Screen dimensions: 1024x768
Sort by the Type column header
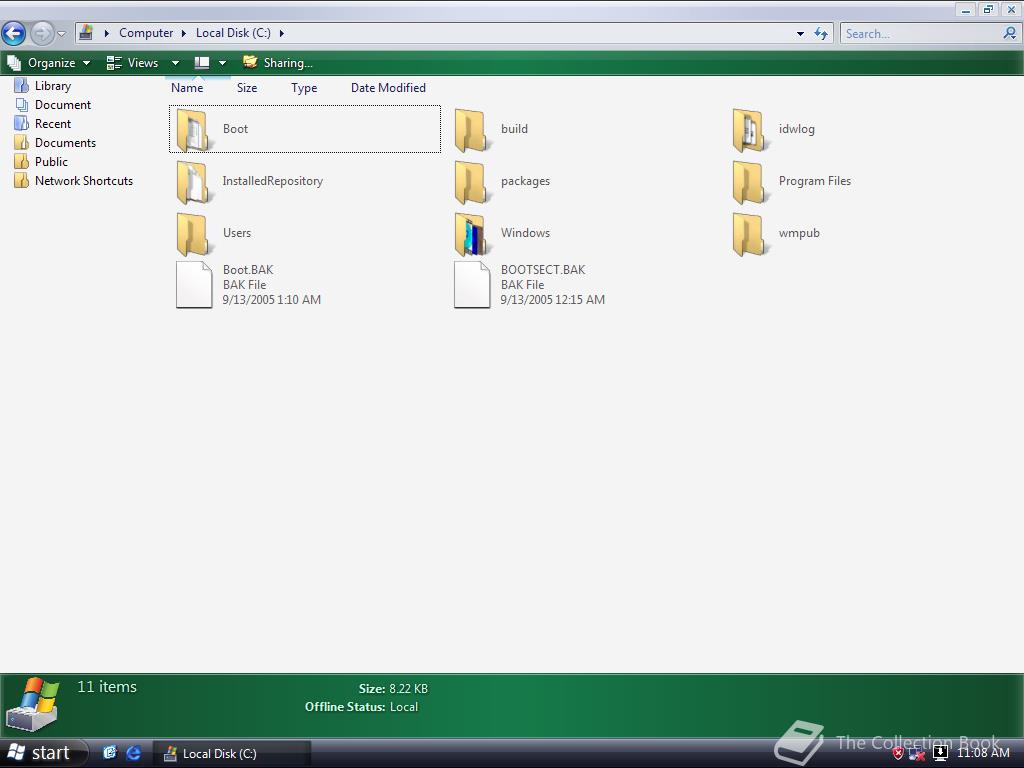pos(304,88)
